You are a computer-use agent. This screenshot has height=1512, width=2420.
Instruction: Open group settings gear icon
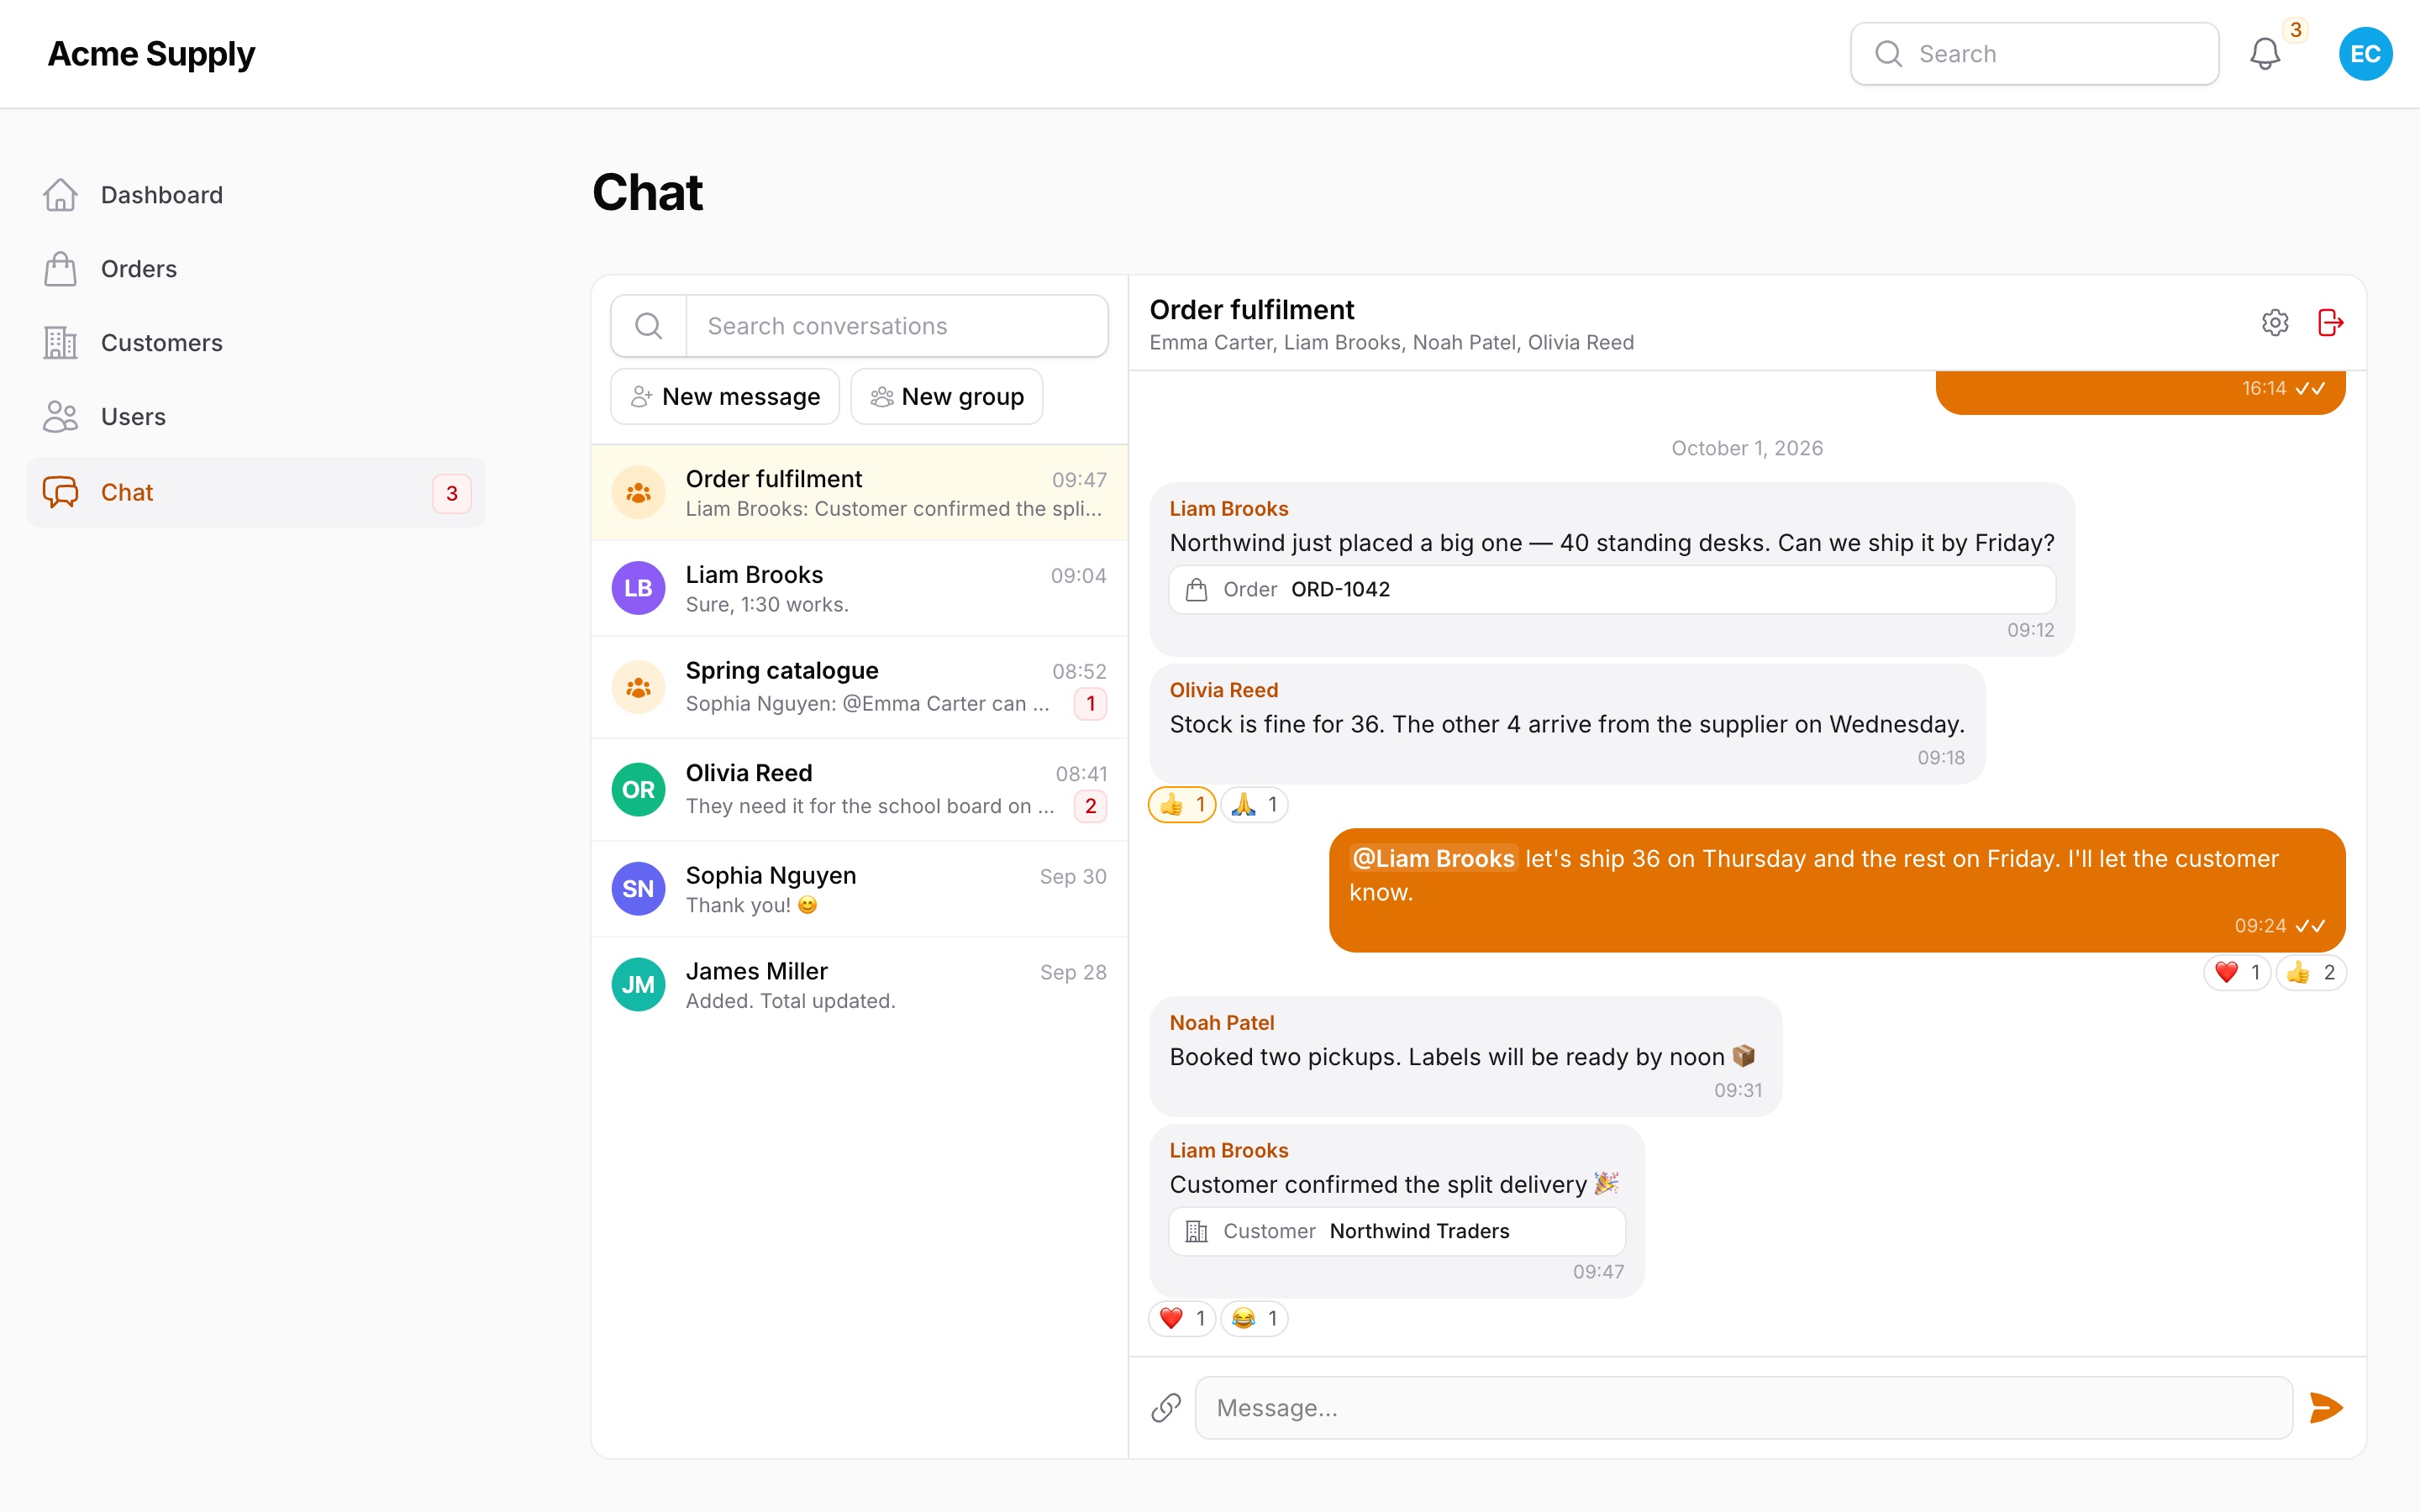tap(2274, 323)
